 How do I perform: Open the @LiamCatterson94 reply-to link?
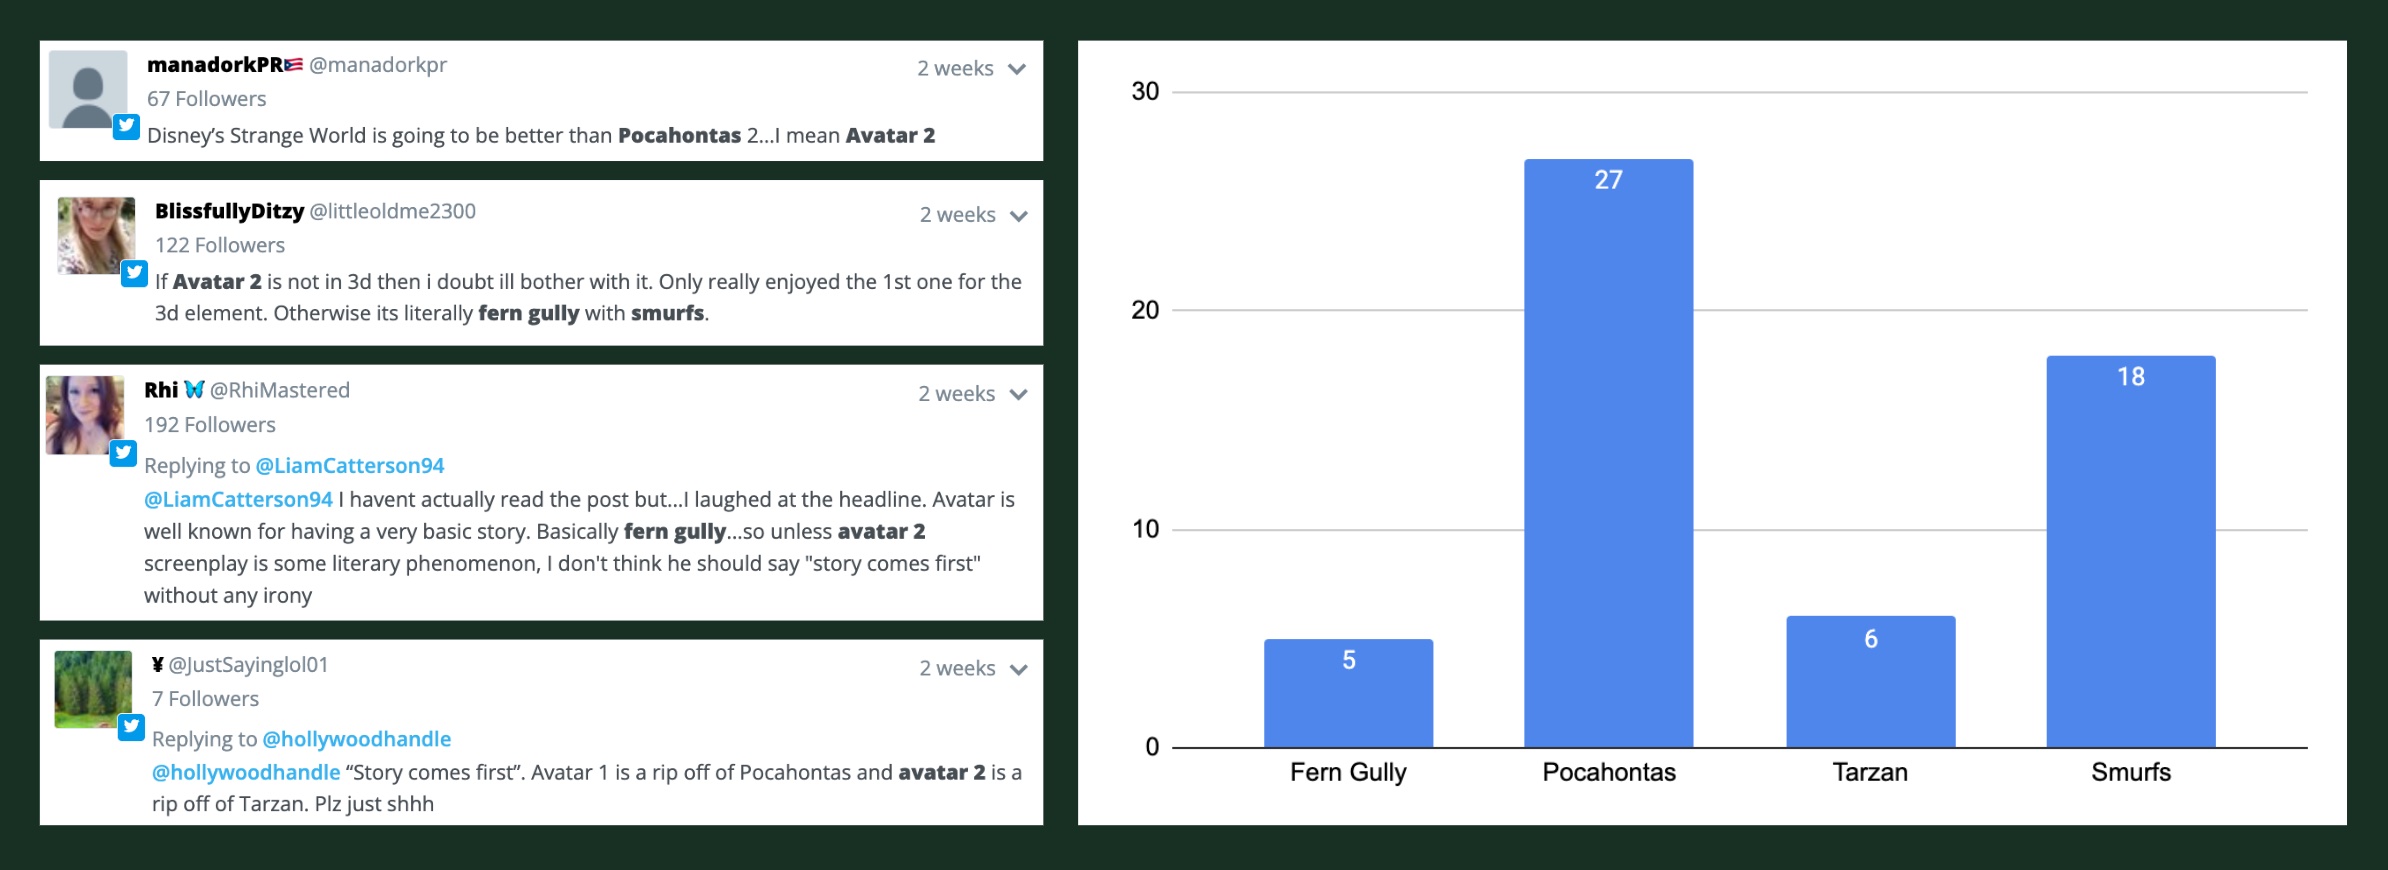pos(350,466)
